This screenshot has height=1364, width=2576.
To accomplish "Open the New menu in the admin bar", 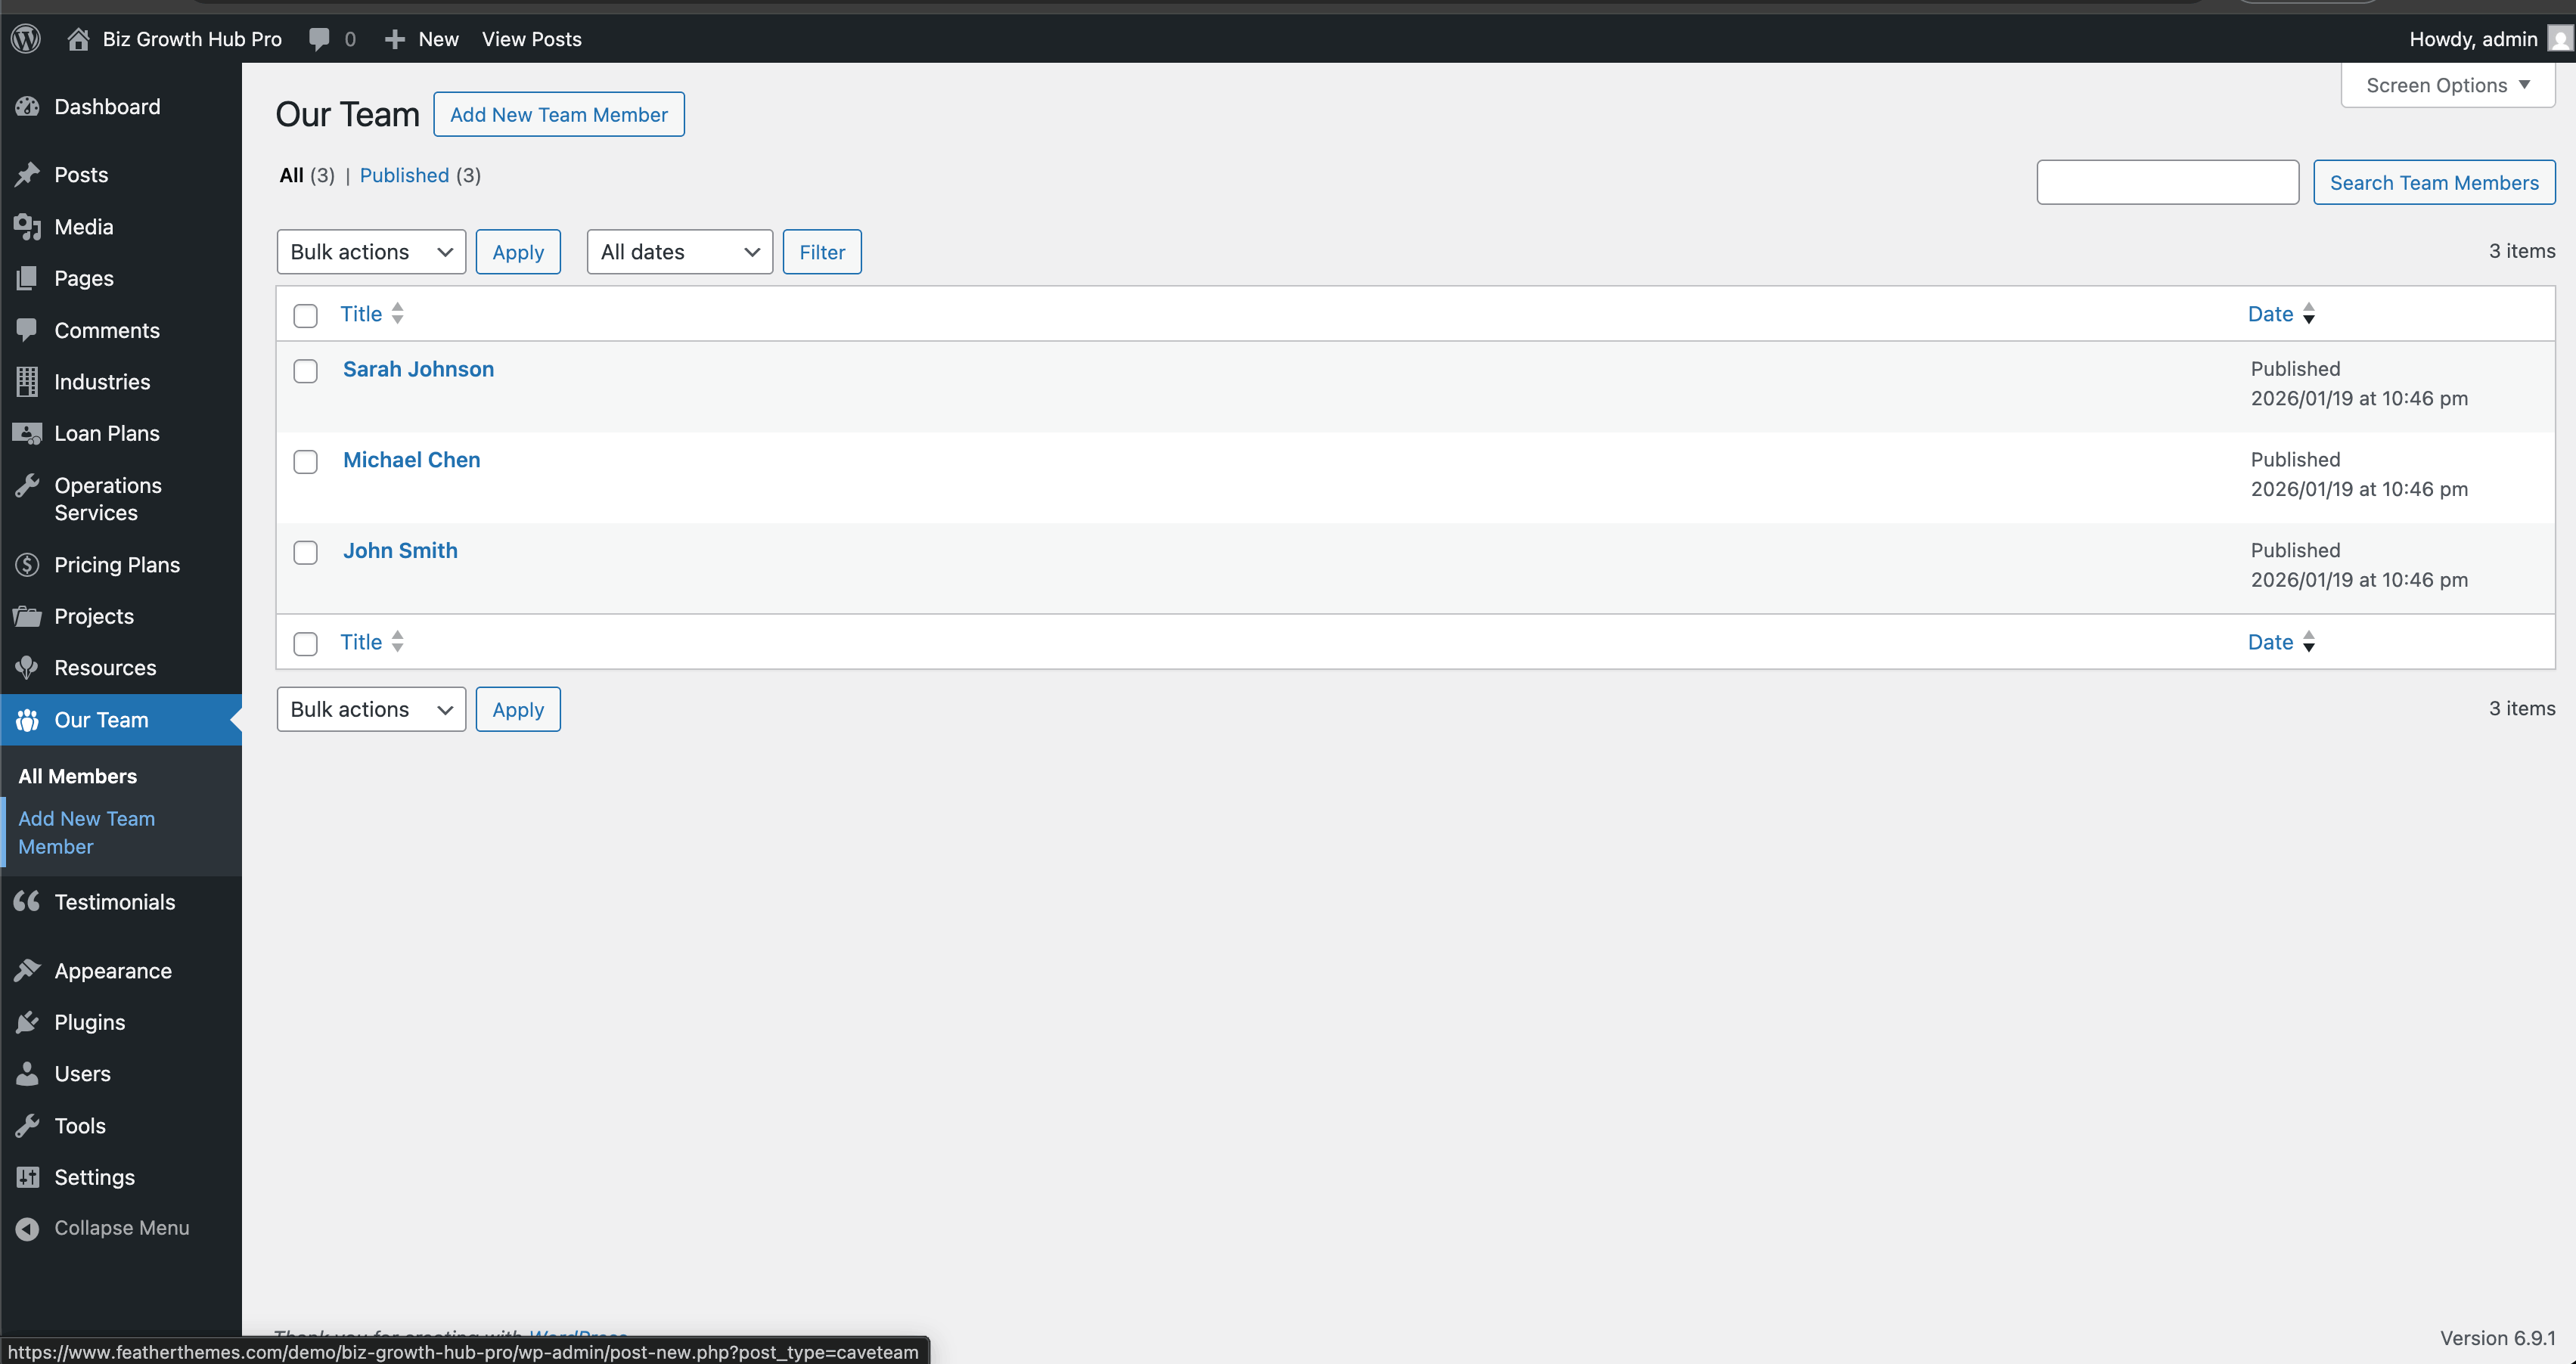I will click(420, 39).
